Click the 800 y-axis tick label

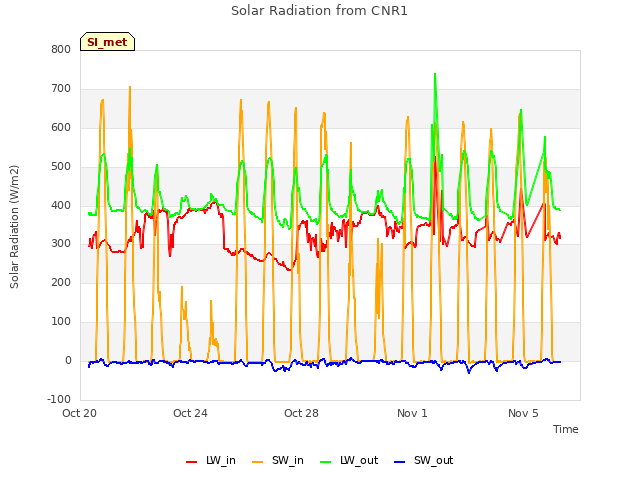coord(61,49)
